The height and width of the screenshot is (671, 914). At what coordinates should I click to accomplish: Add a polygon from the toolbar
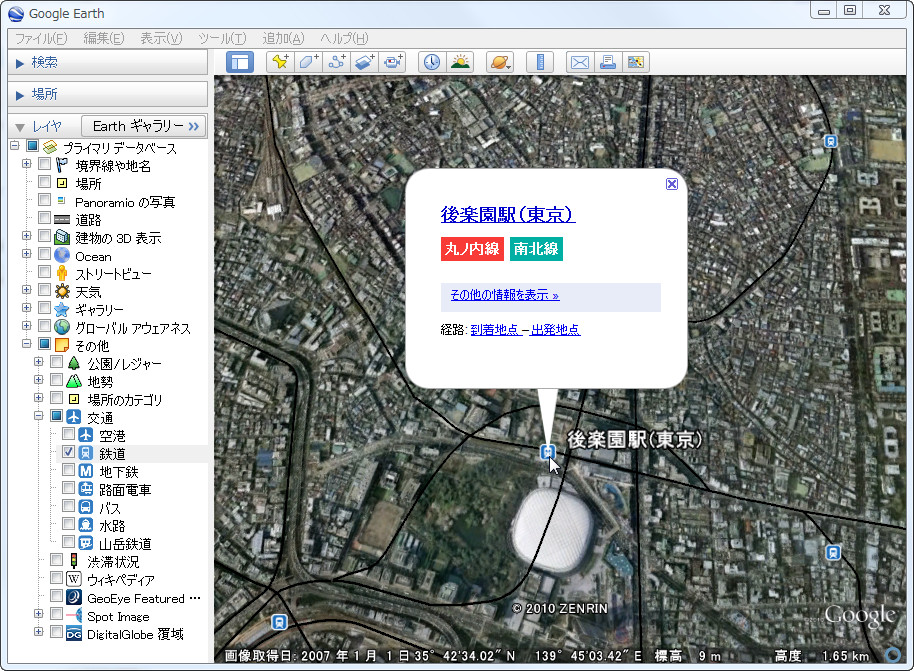click(308, 62)
